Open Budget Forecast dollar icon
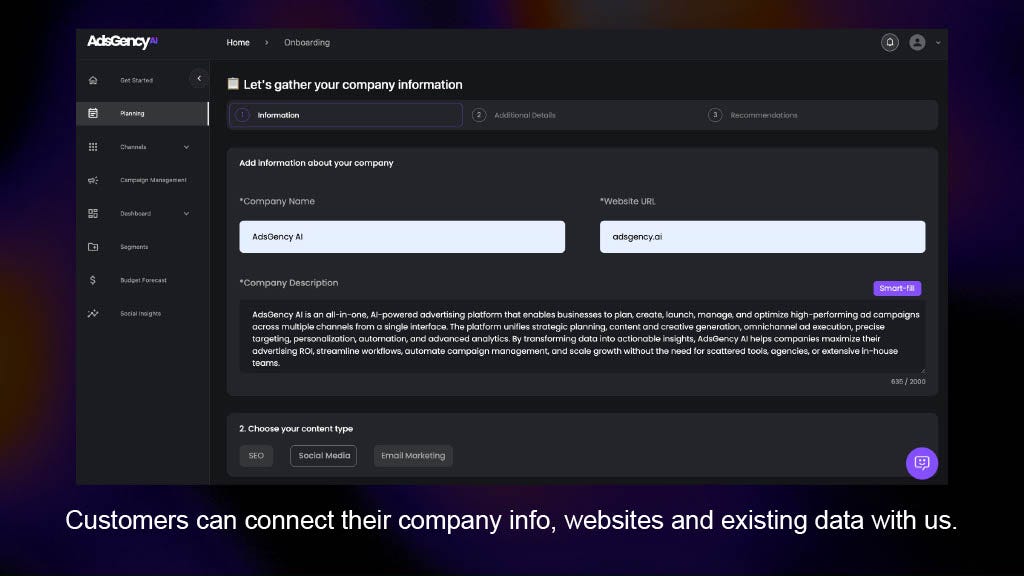 [93, 280]
